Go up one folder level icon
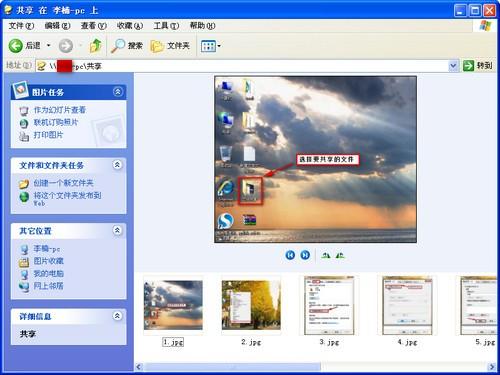The height and width of the screenshot is (375, 500). tap(96, 46)
